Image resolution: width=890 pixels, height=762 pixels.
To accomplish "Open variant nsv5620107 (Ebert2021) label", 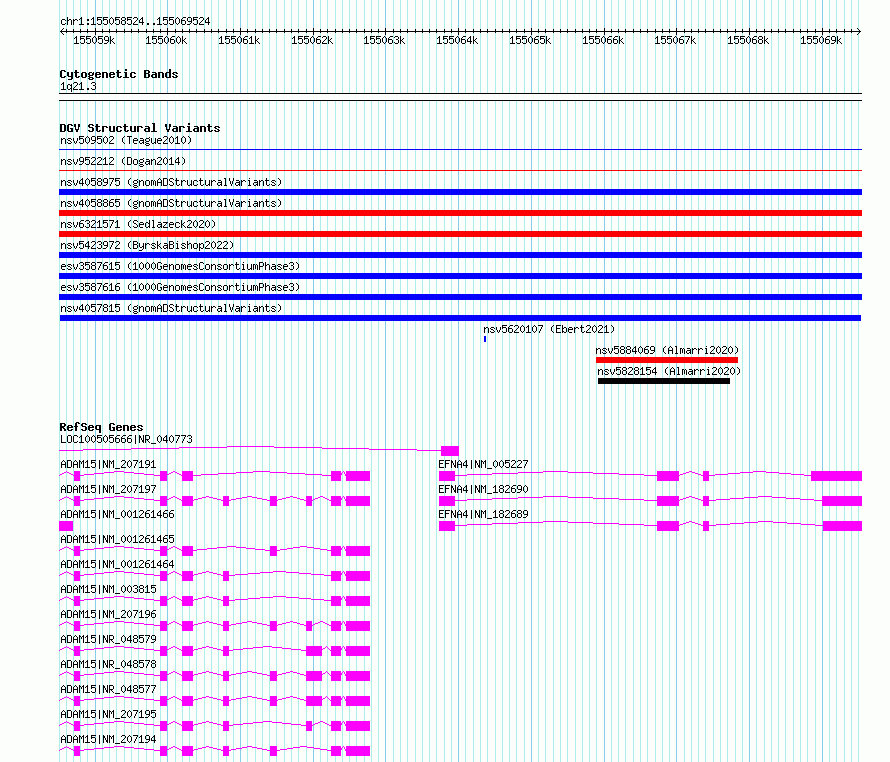I will pyautogui.click(x=549, y=329).
